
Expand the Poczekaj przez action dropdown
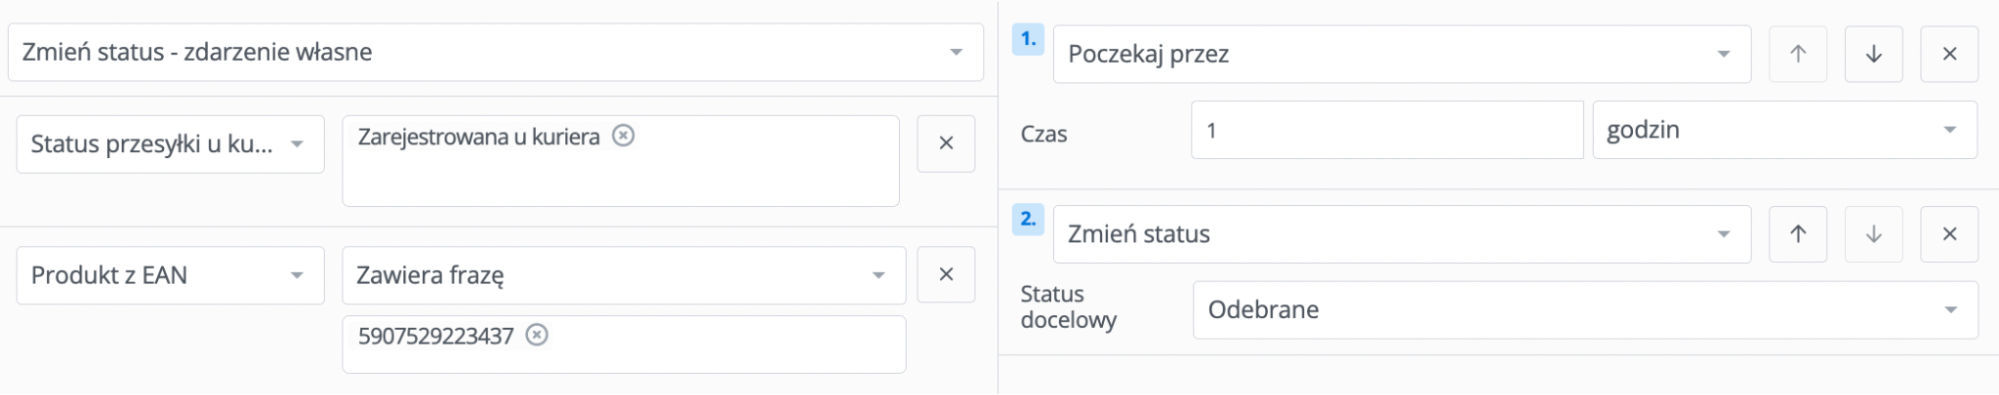[x=1402, y=54]
